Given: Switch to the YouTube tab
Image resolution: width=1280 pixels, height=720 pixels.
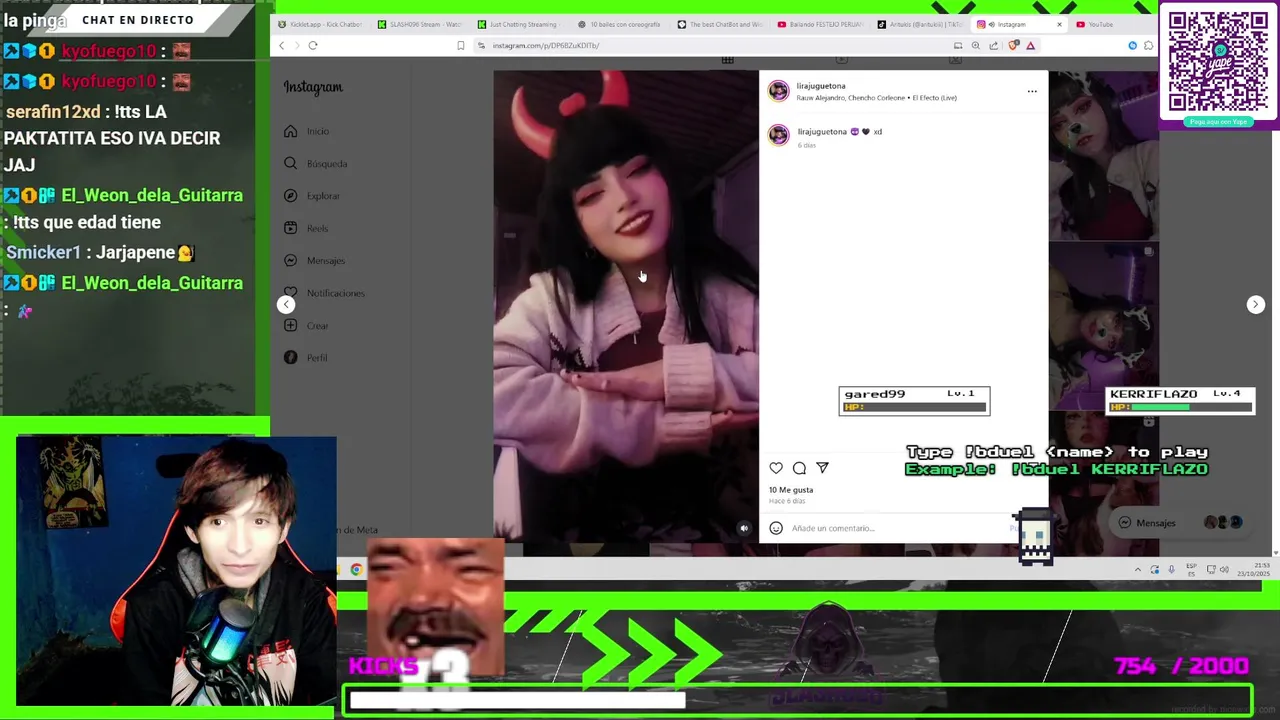Looking at the screenshot, I should [1095, 24].
